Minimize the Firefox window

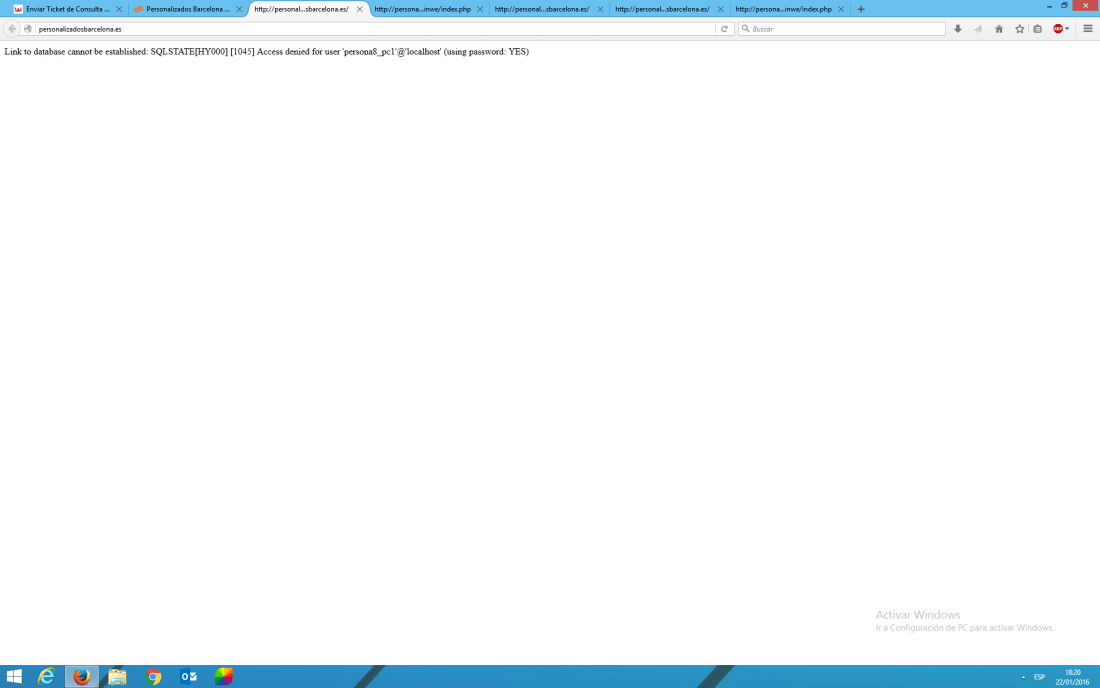click(1049, 6)
